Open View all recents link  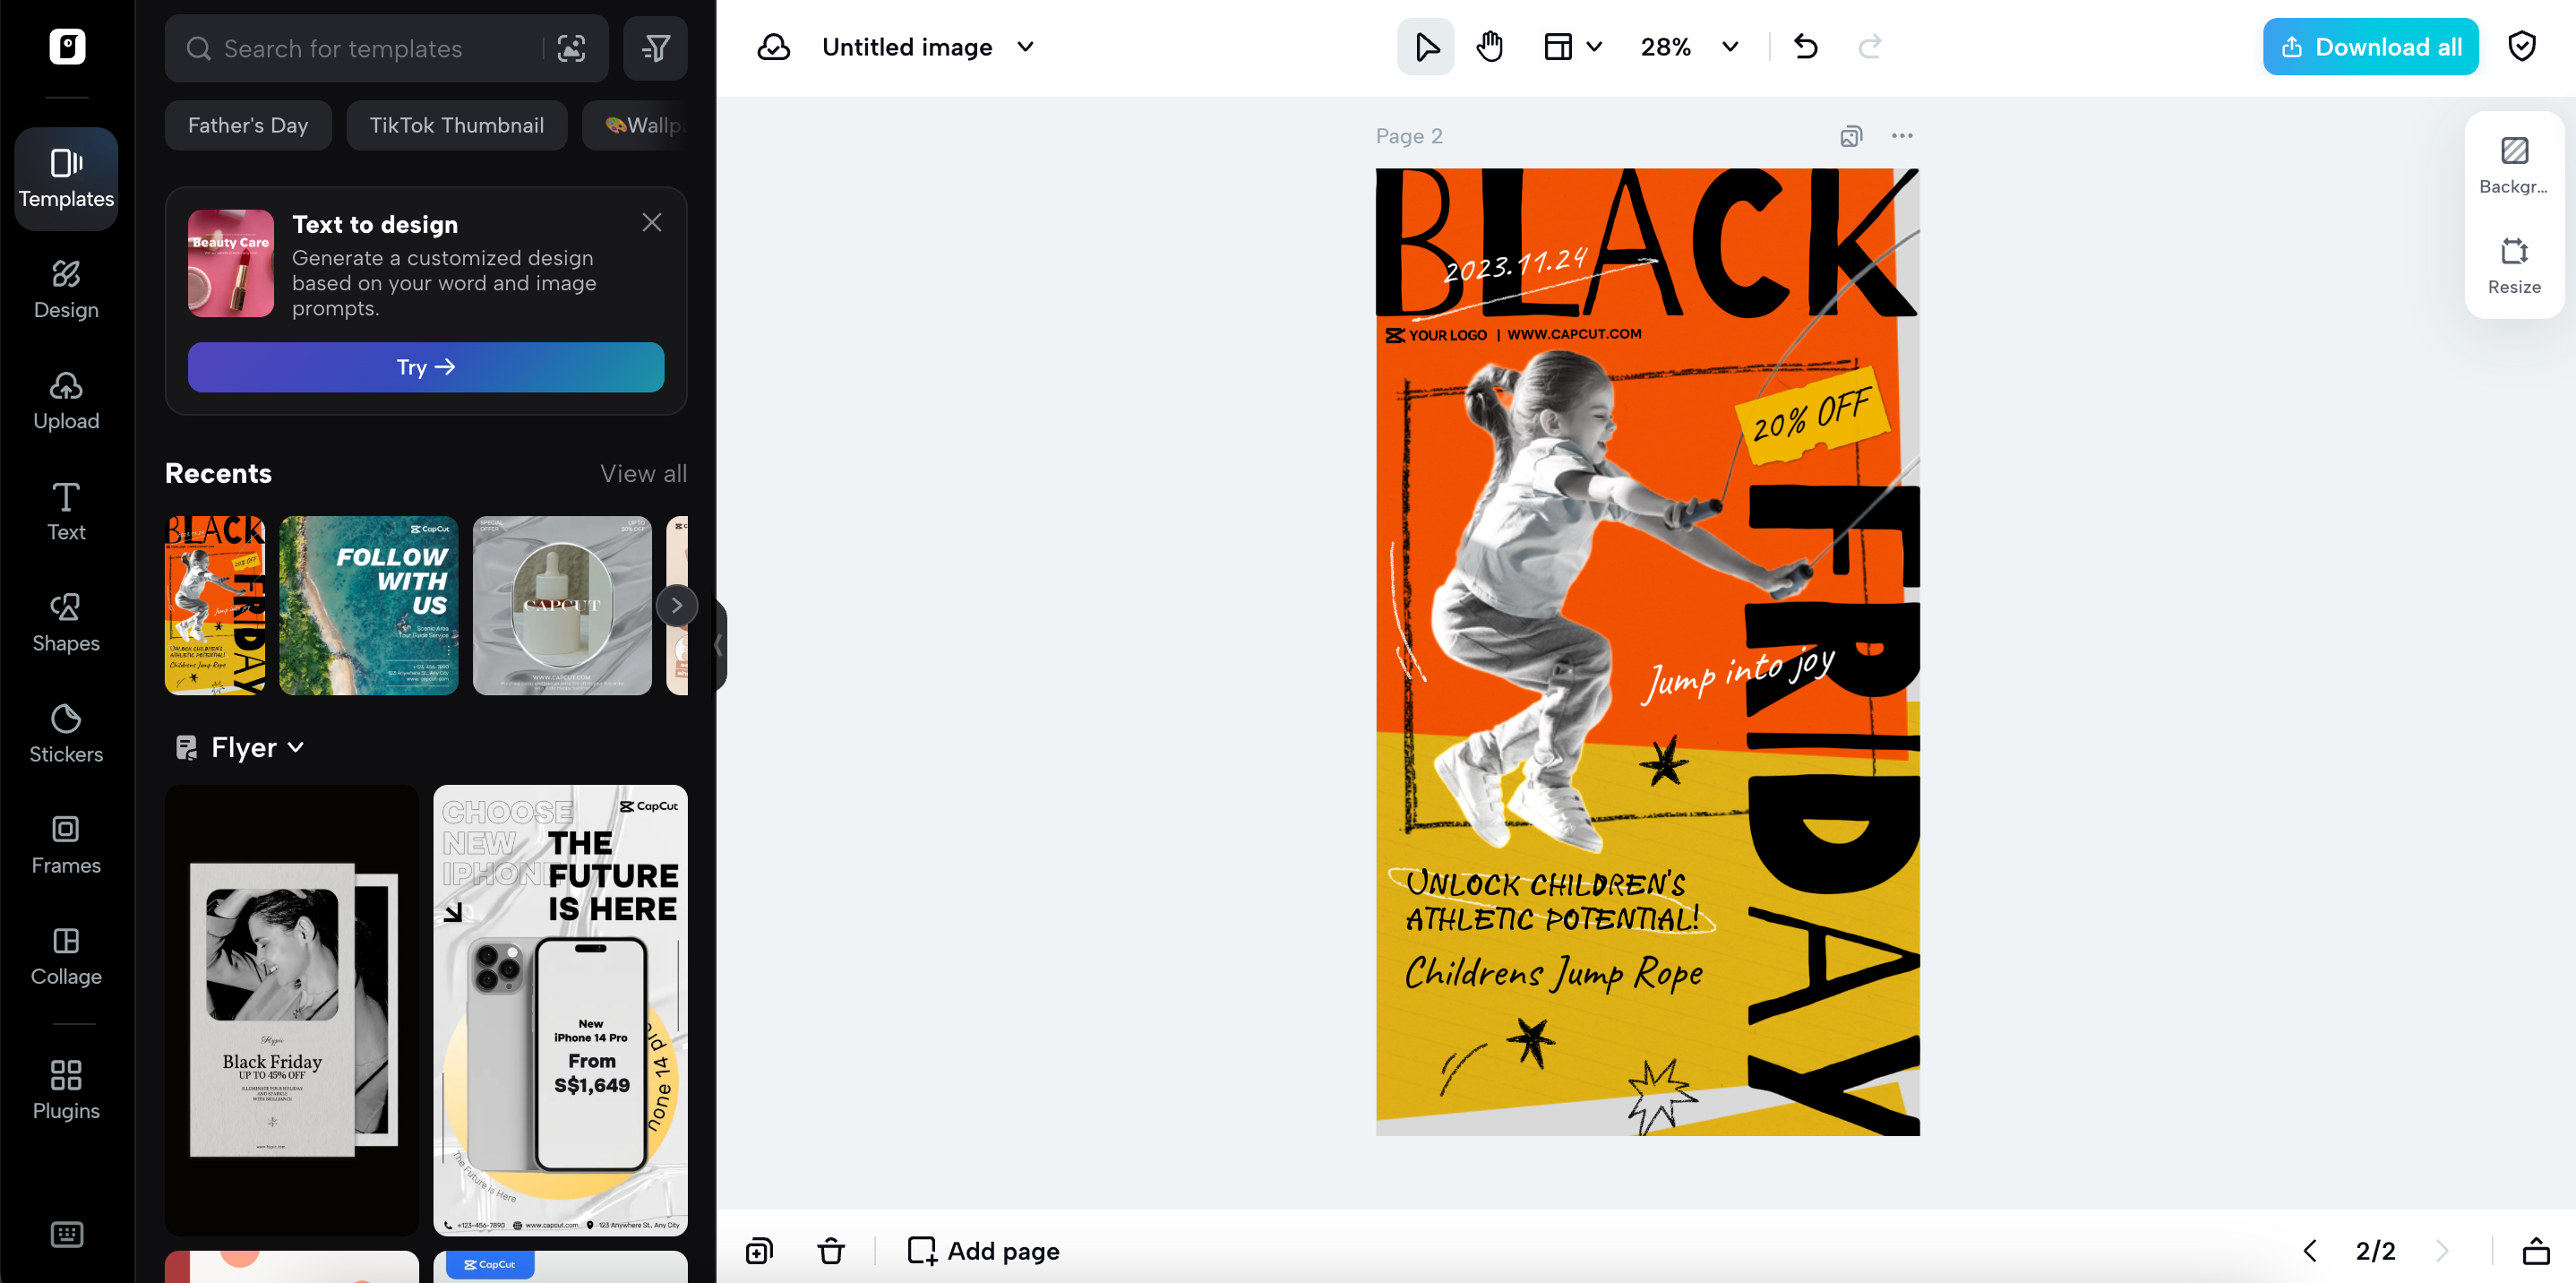(643, 474)
